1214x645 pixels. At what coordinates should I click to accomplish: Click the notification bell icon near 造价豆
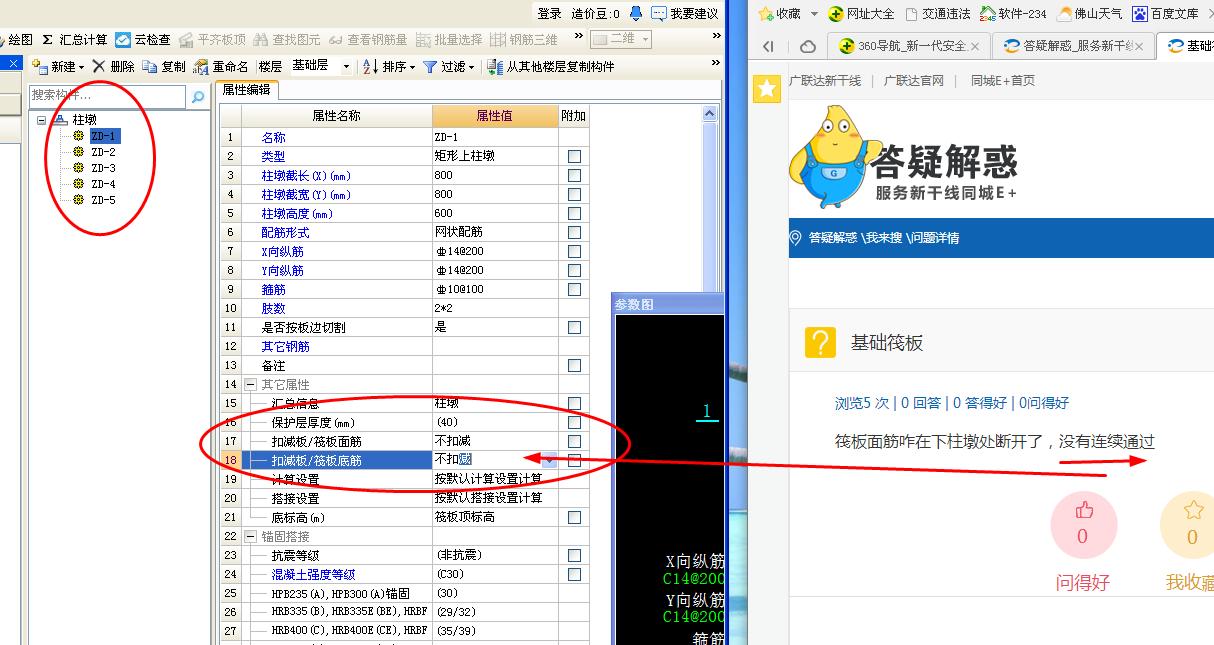click(635, 13)
